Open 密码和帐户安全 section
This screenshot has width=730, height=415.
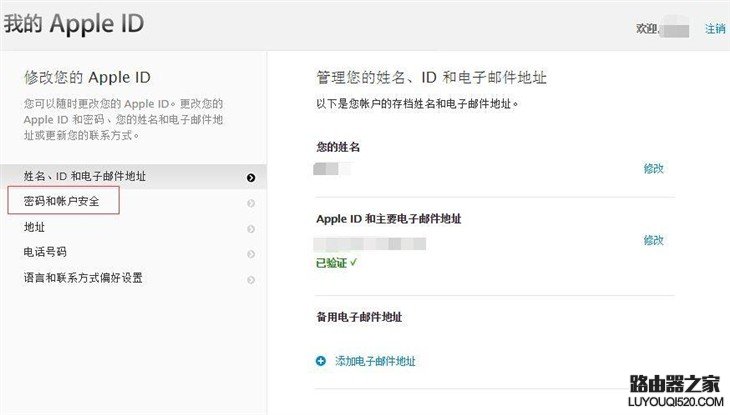pos(63,202)
